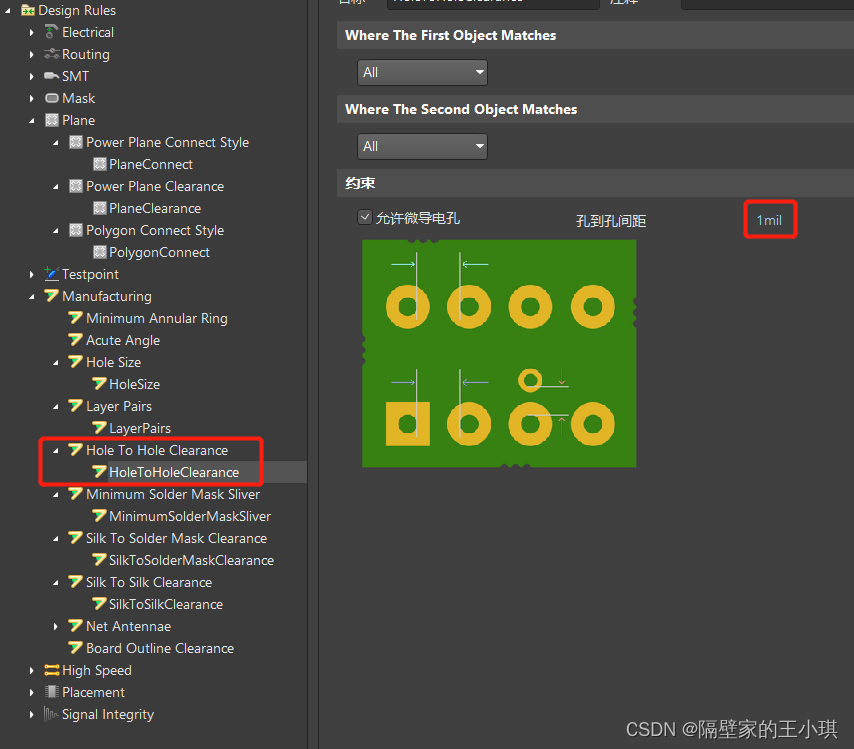This screenshot has height=749, width=854.
Task: Expand the Net Antennae node
Action: click(x=56, y=626)
